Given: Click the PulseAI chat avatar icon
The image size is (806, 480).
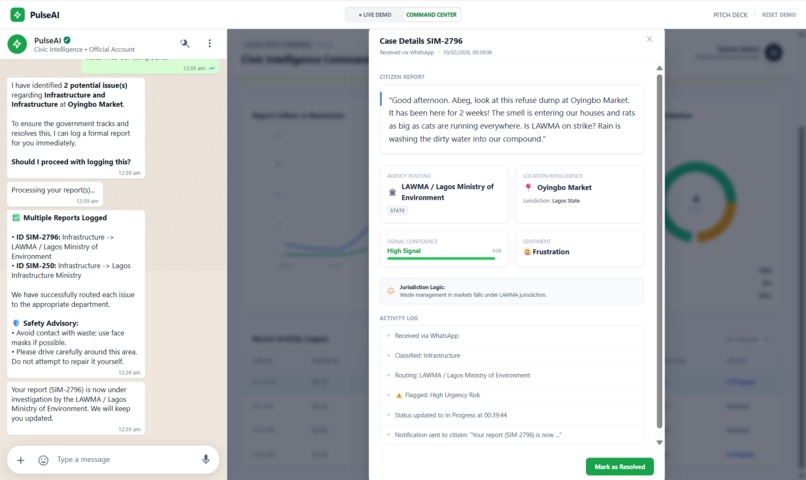Looking at the screenshot, I should point(17,44).
